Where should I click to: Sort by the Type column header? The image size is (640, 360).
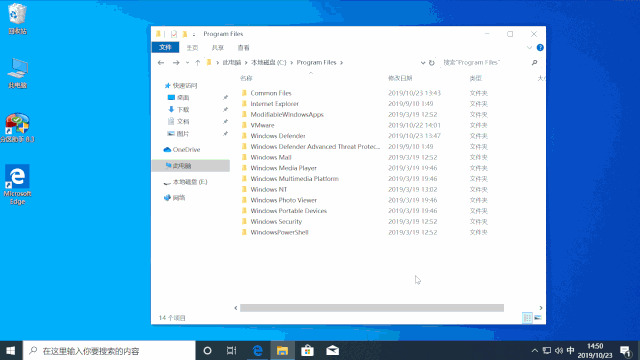click(x=476, y=78)
